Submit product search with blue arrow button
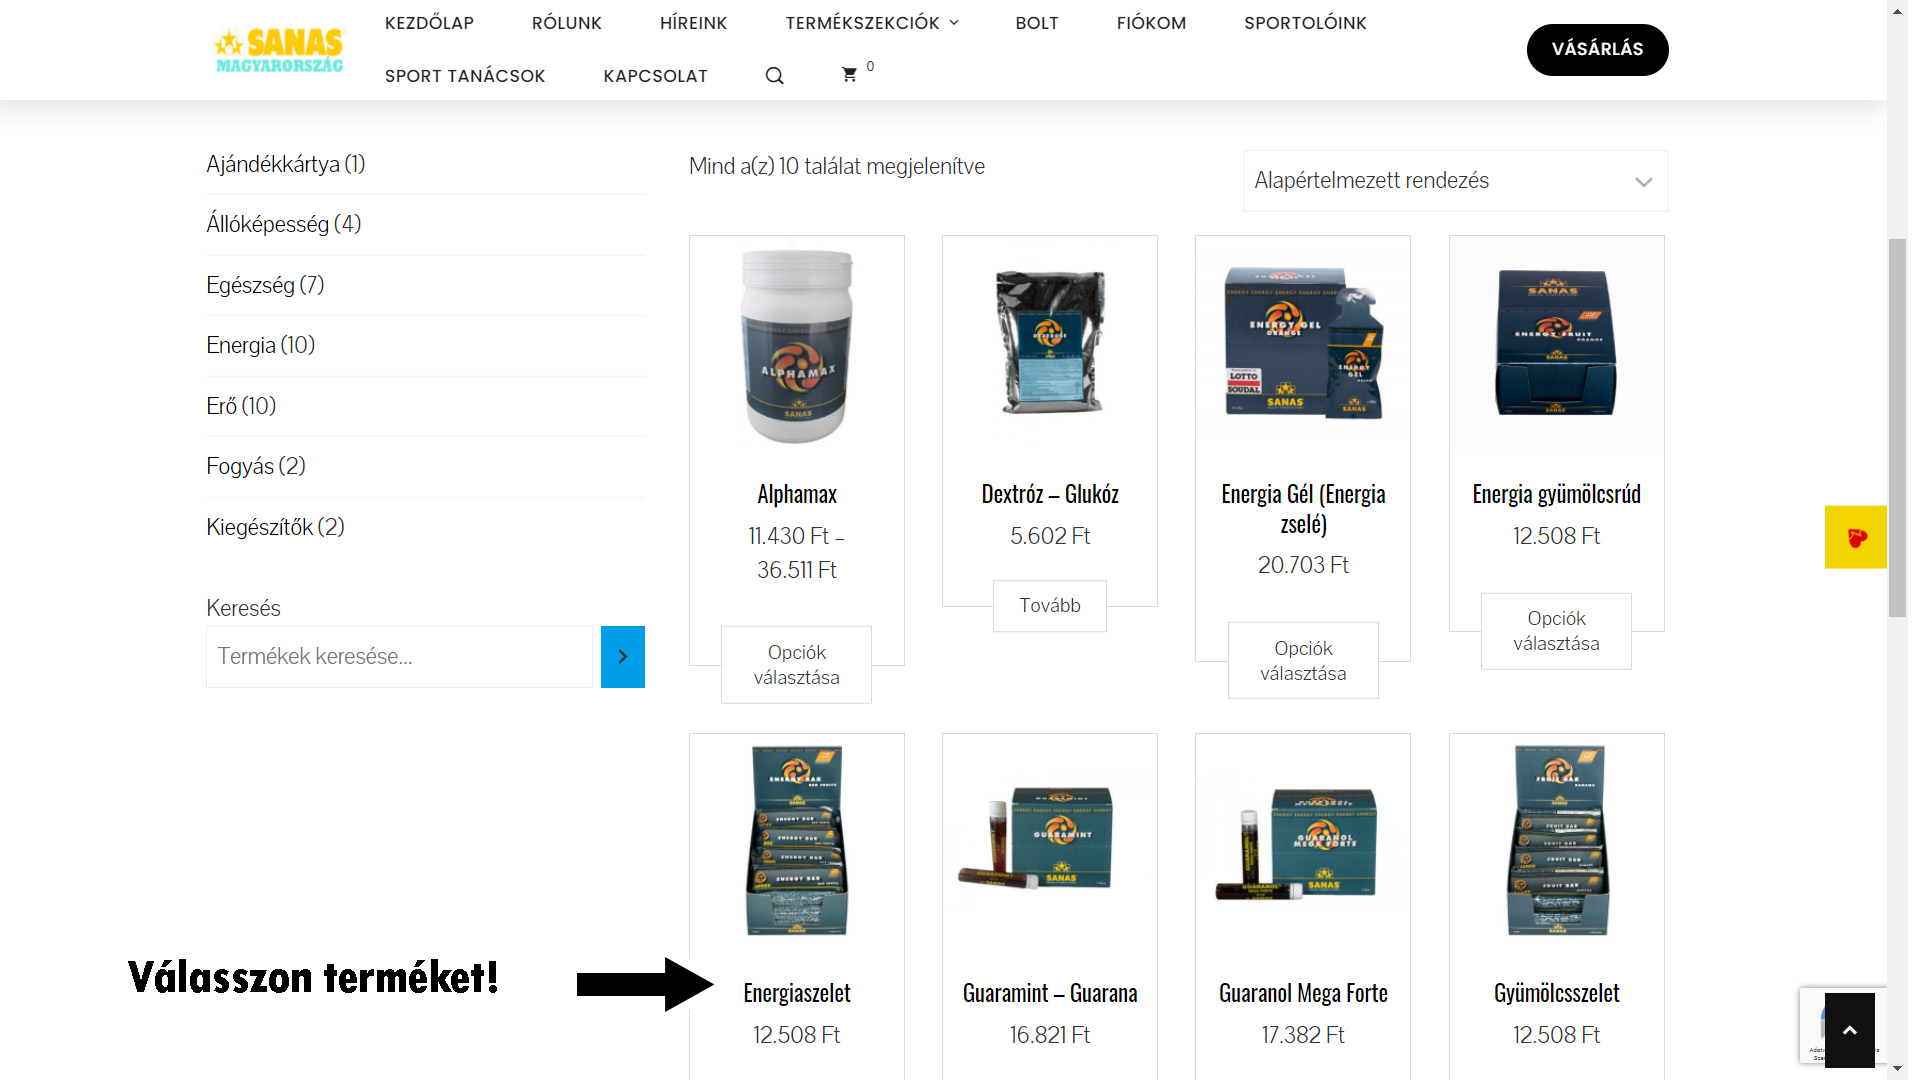 622,657
